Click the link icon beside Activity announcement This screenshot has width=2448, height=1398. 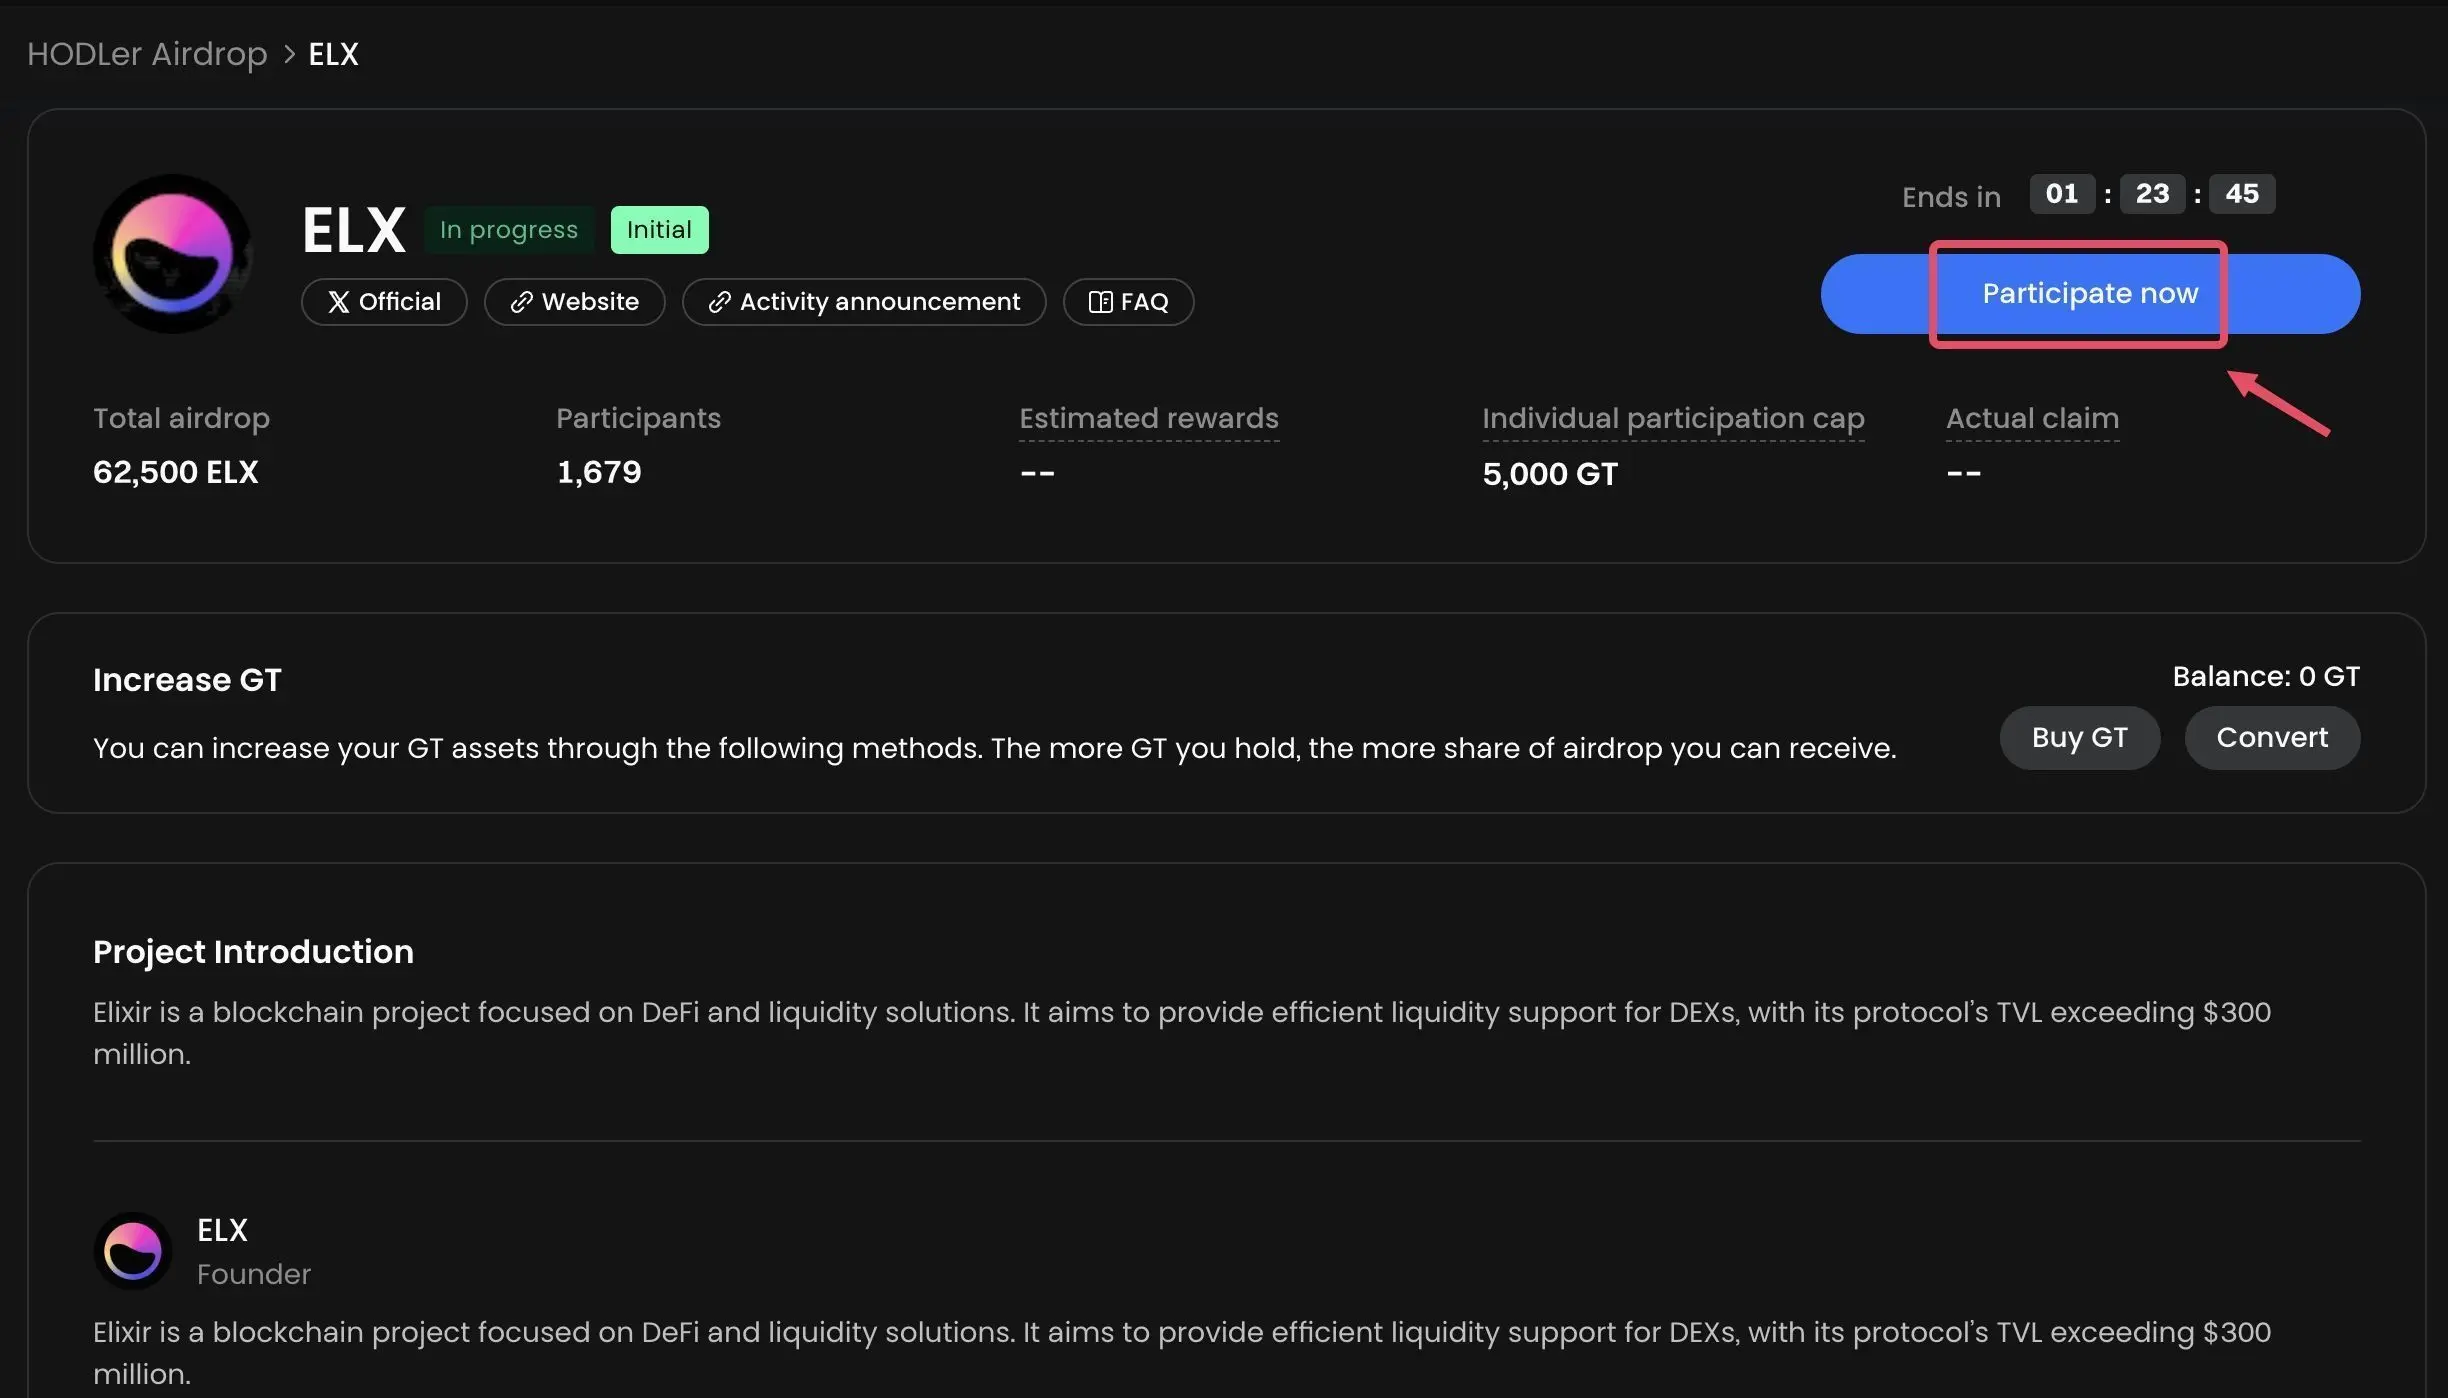tap(719, 302)
